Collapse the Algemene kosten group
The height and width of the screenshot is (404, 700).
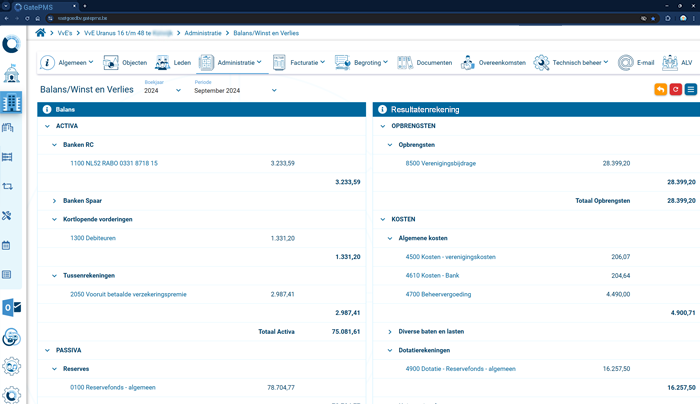pyautogui.click(x=390, y=238)
